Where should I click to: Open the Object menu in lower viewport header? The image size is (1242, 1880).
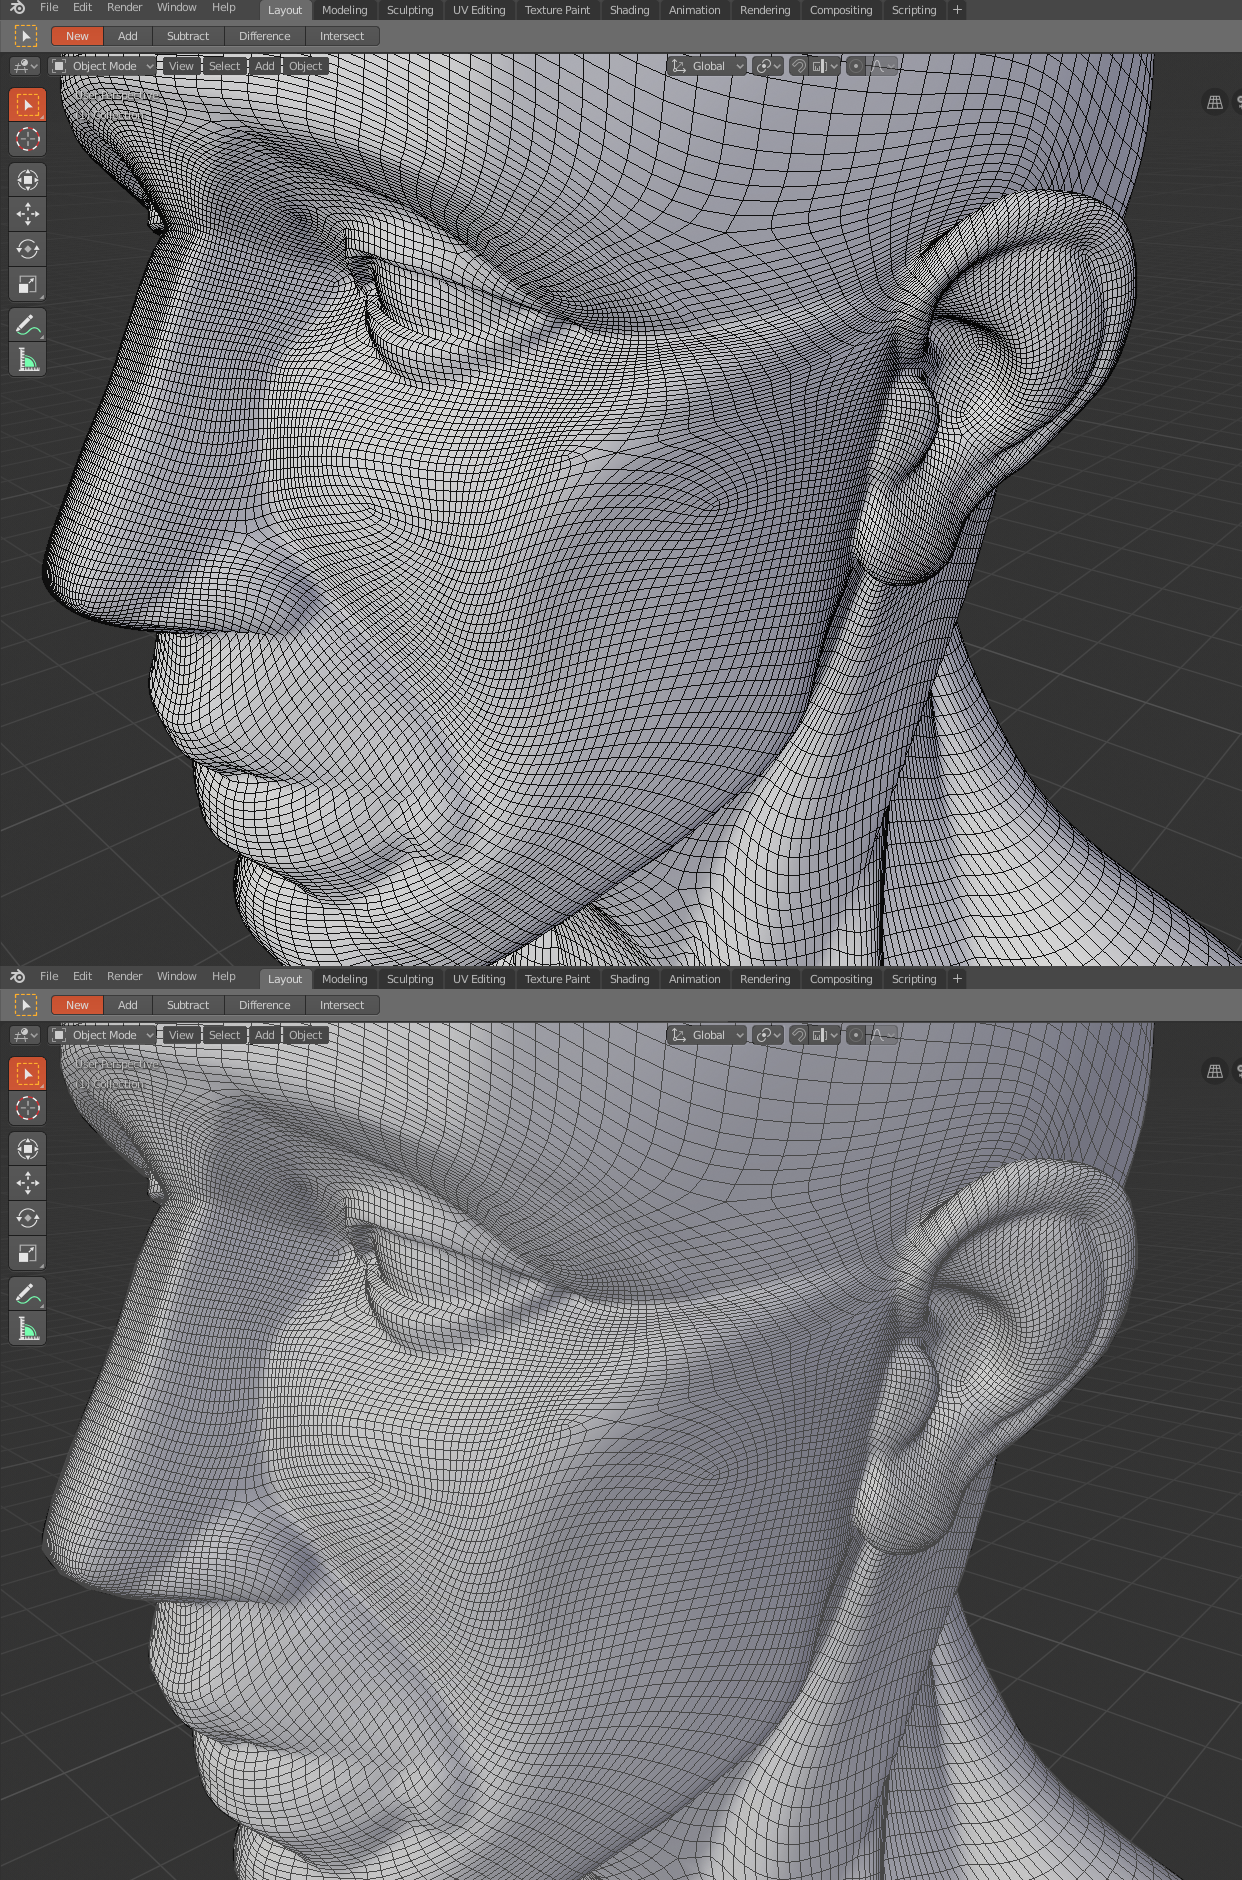click(x=305, y=1035)
